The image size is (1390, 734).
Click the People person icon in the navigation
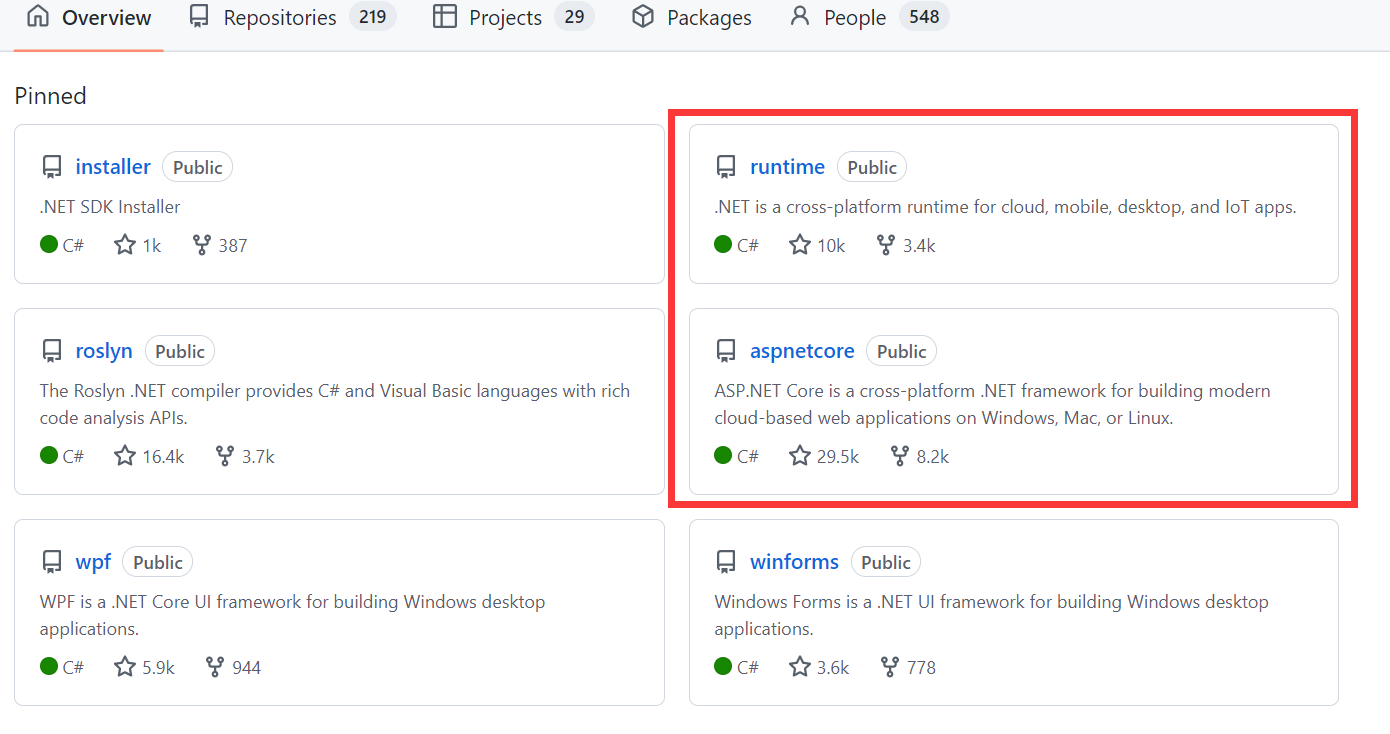click(799, 16)
